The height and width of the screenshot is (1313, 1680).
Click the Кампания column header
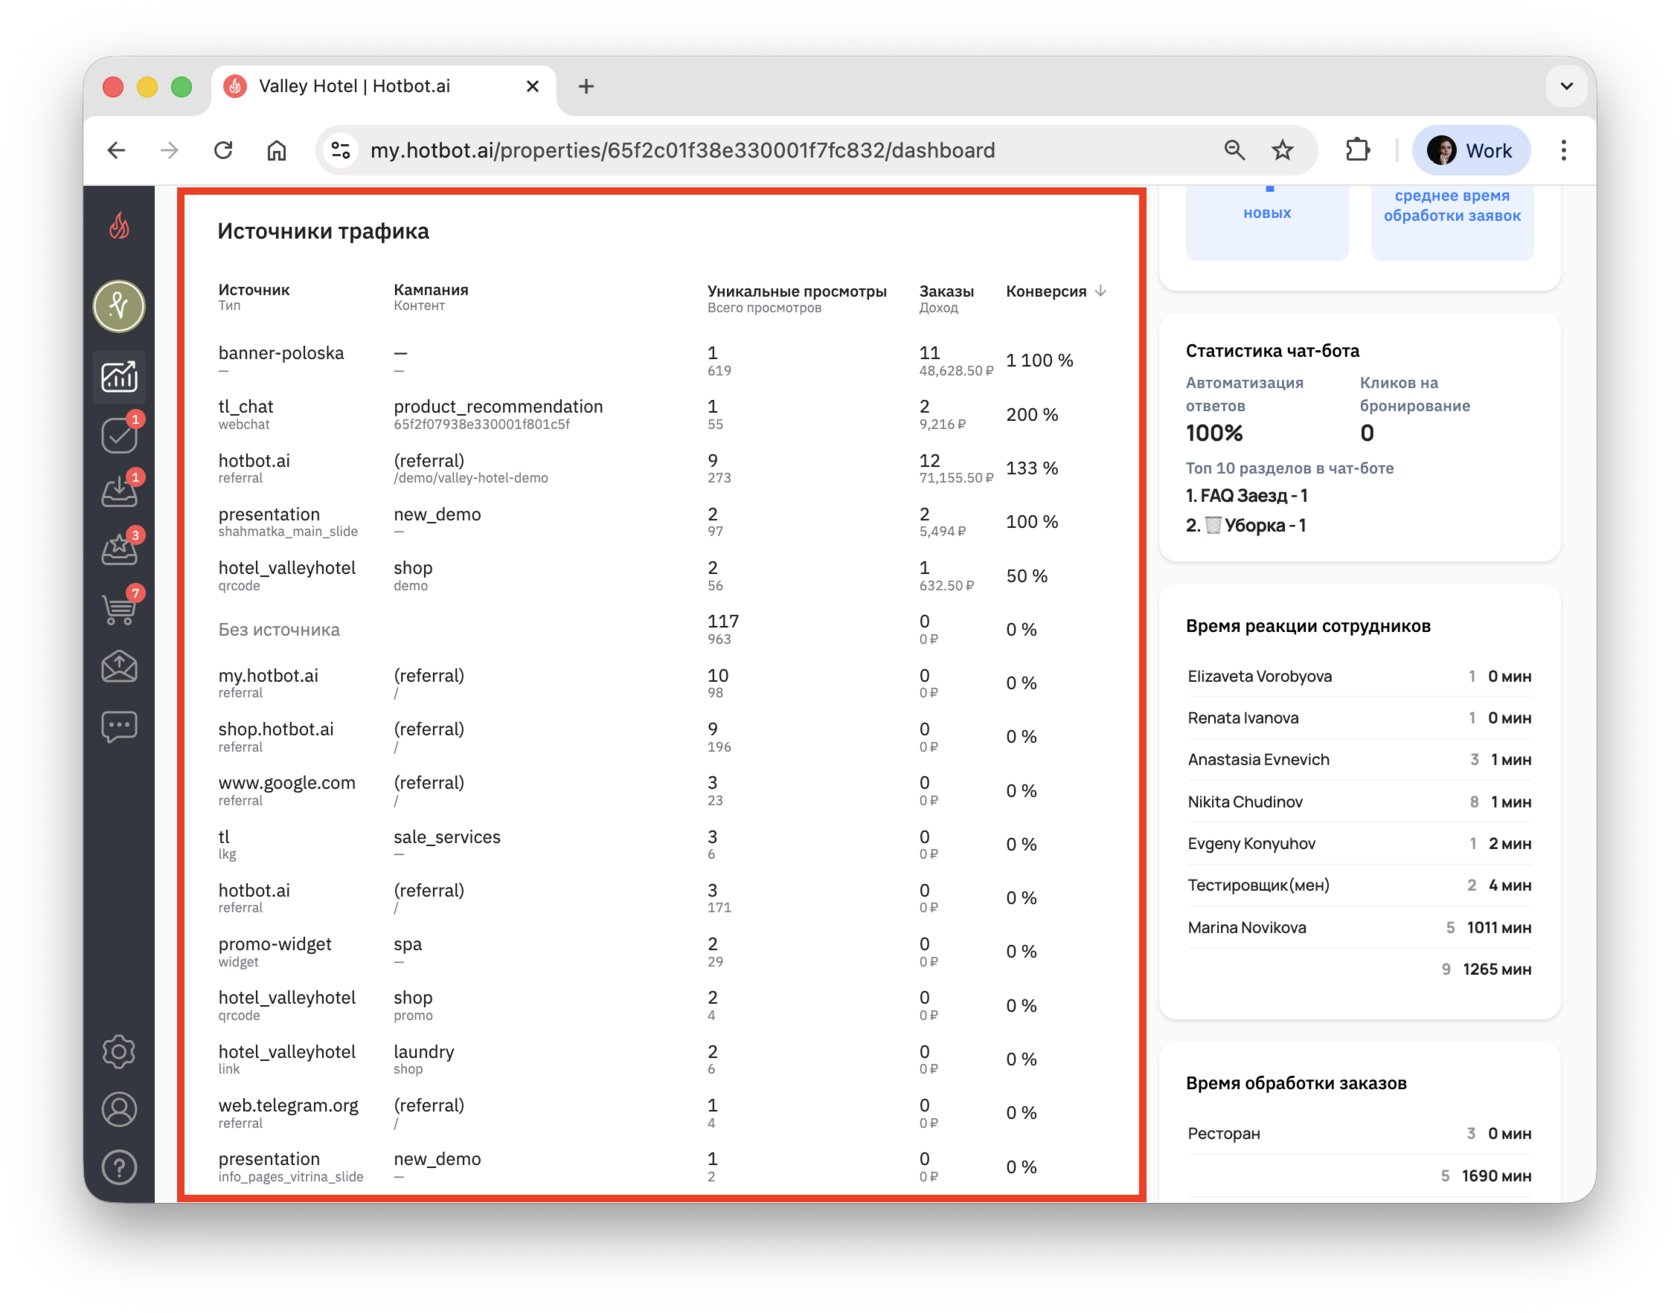coord(431,290)
